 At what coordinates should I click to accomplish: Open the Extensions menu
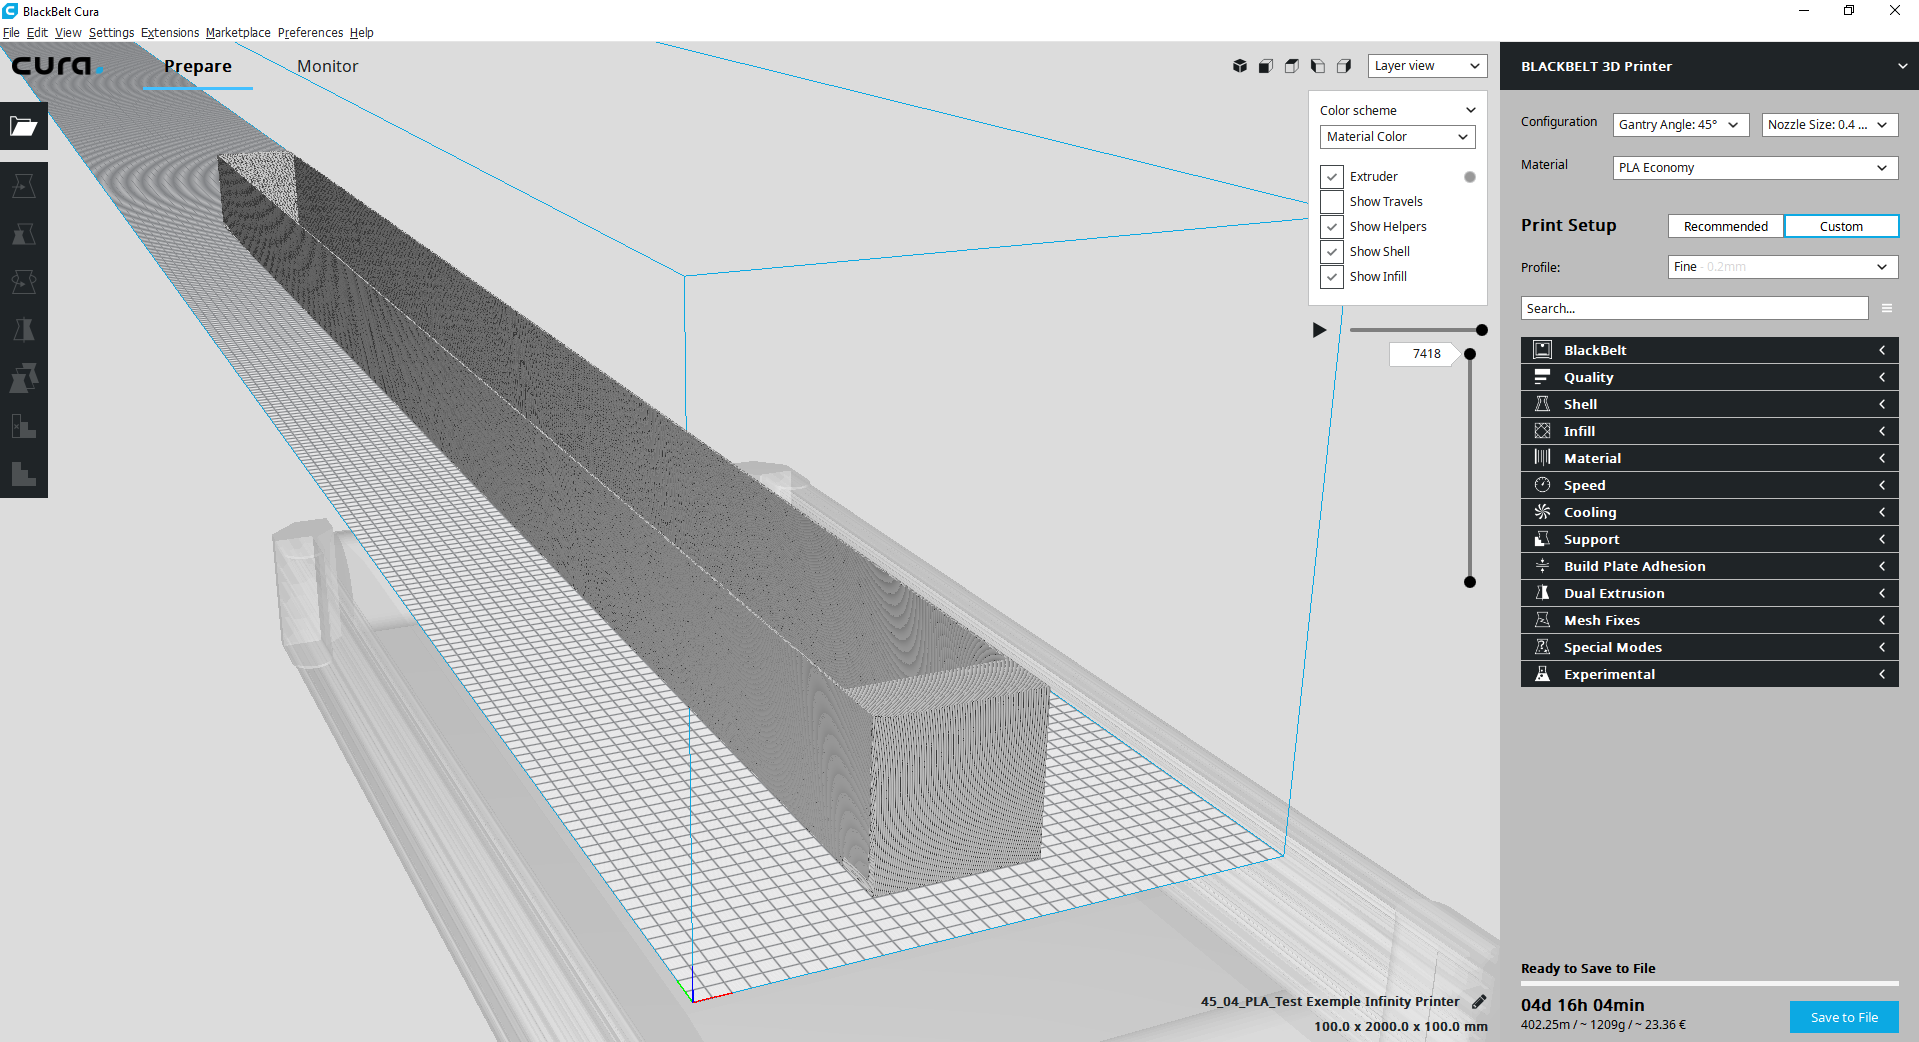170,33
